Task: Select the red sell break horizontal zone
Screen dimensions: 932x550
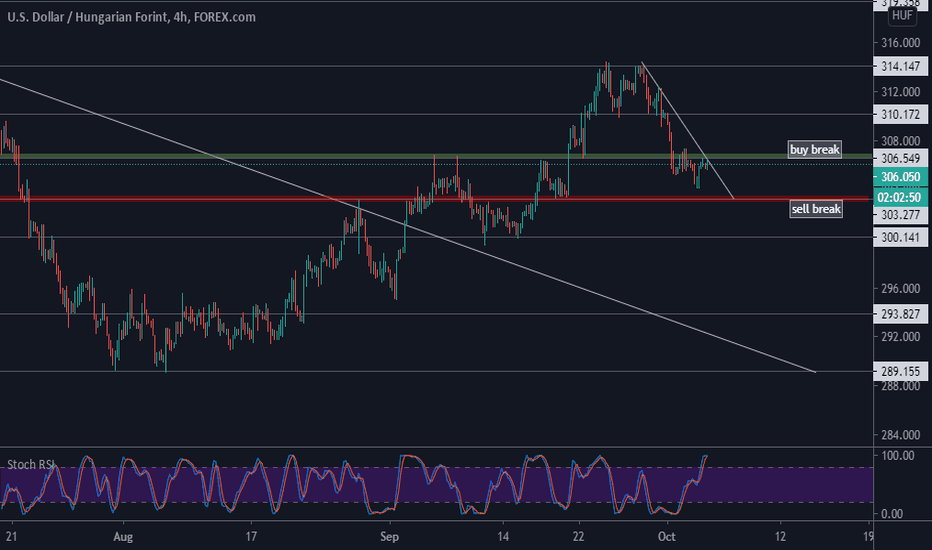Action: click(436, 199)
